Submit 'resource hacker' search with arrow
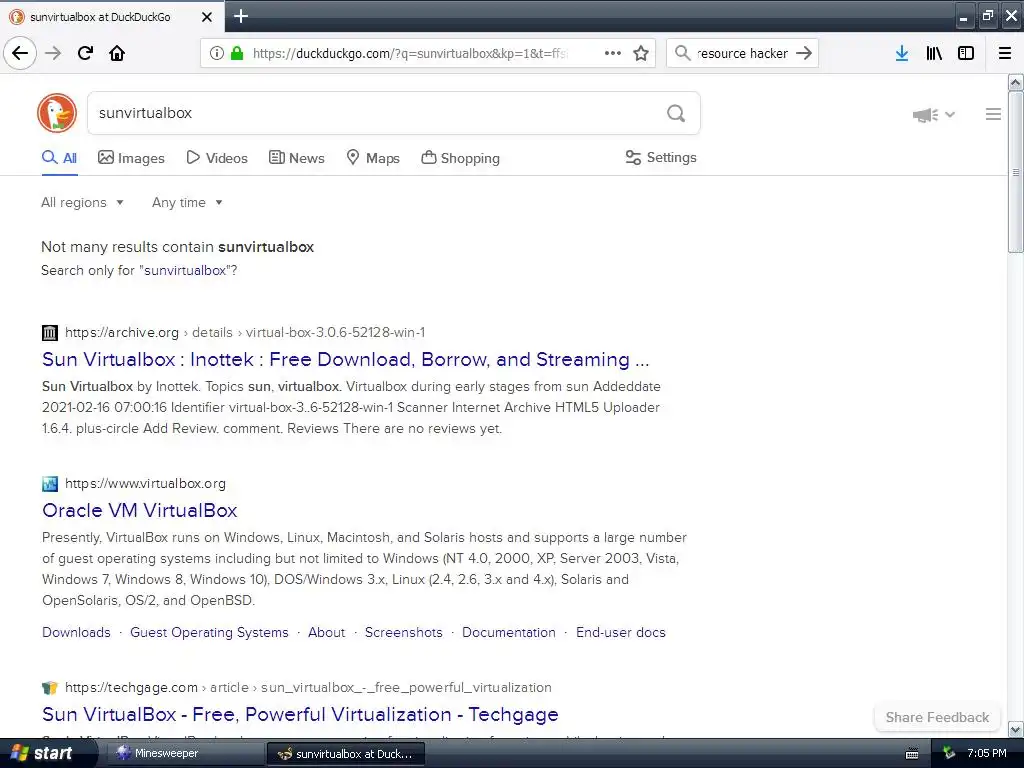1024x768 pixels. [804, 53]
